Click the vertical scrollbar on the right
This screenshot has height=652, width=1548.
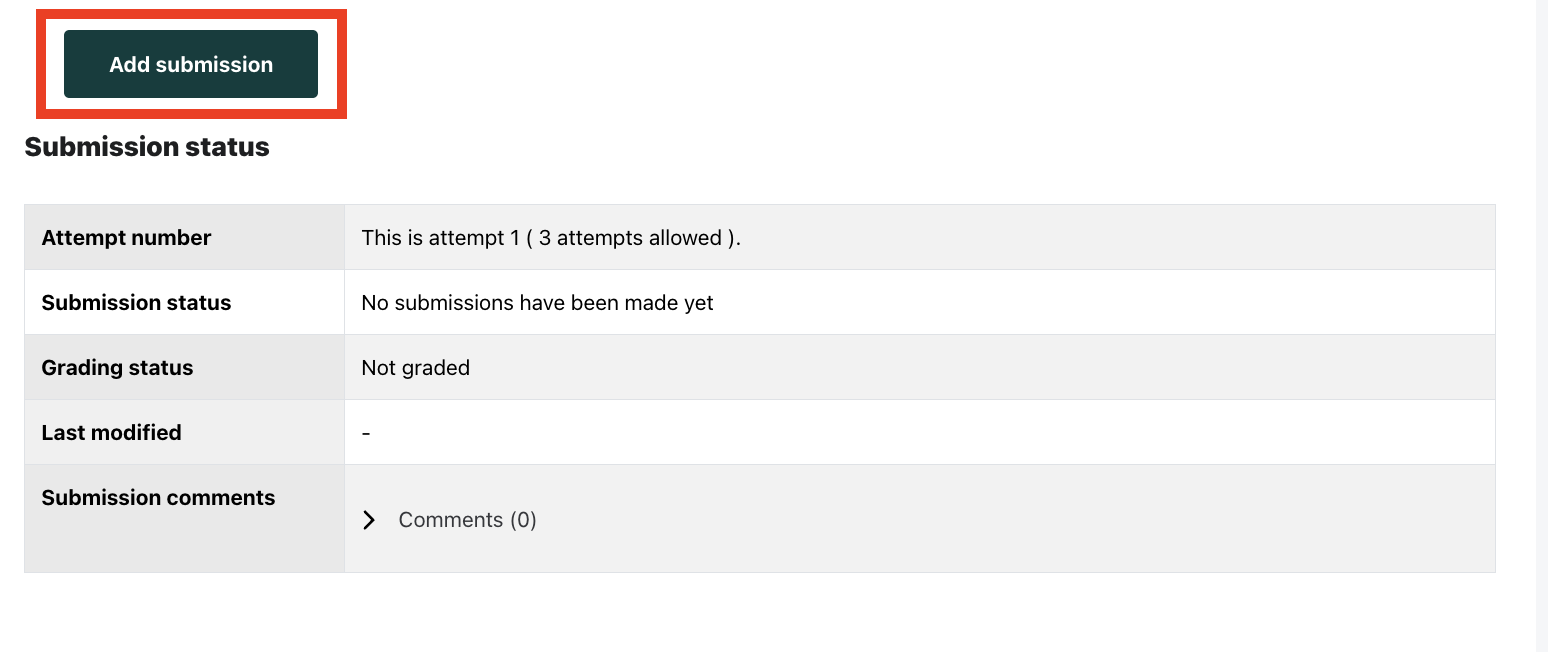point(1541,300)
